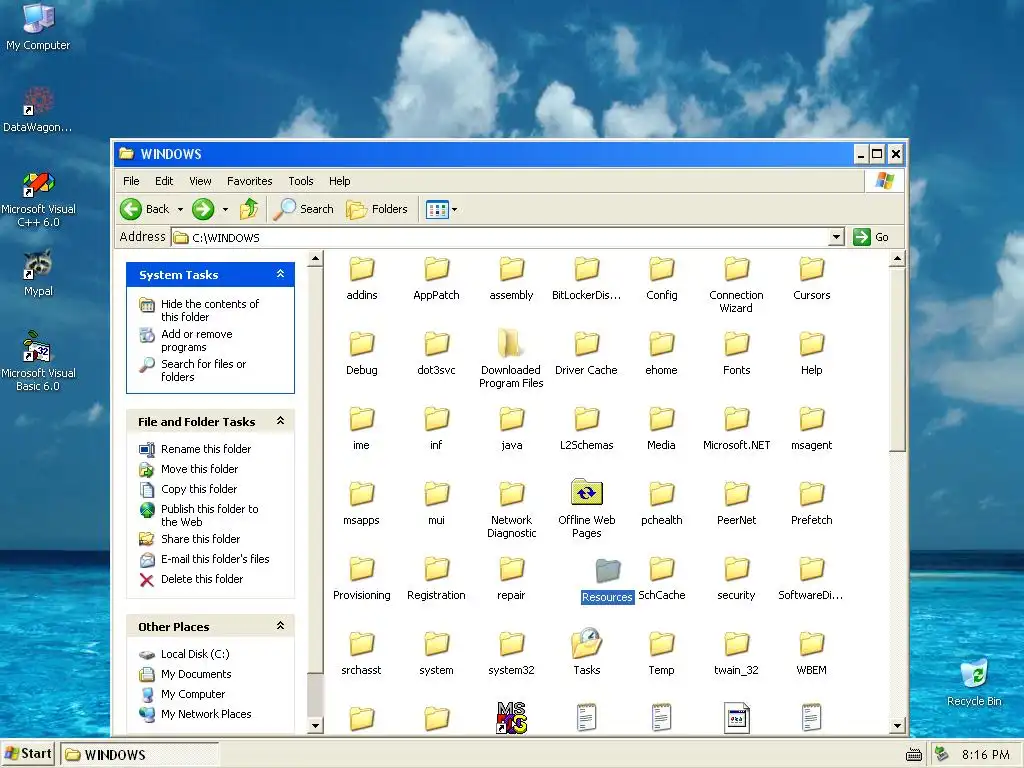Toggle the Folders pane
The height and width of the screenshot is (768, 1024).
click(377, 209)
